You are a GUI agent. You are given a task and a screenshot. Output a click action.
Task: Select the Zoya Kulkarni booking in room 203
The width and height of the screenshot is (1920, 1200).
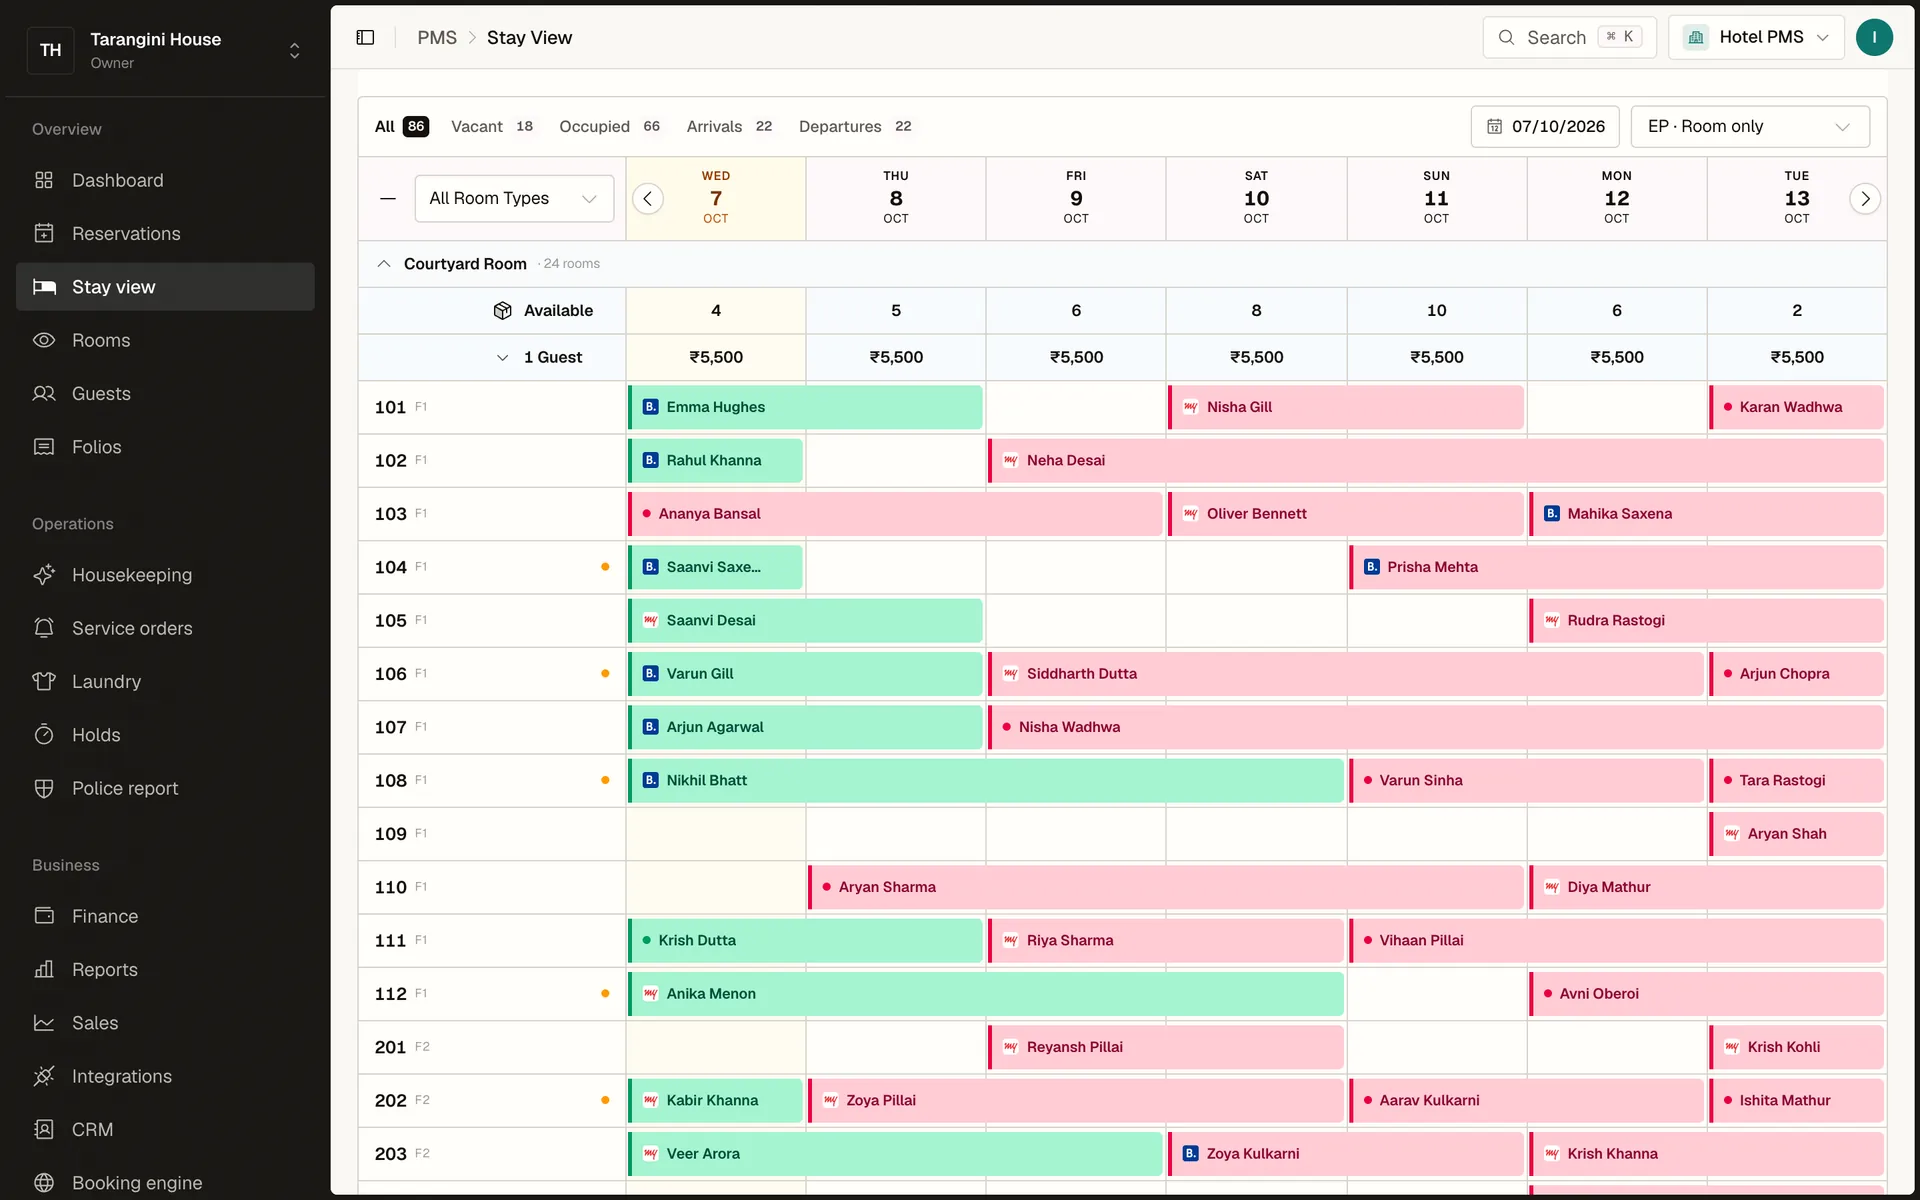tap(1346, 1153)
